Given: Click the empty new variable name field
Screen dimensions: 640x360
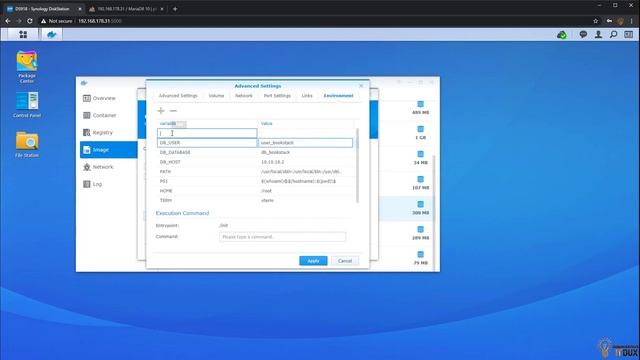Looking at the screenshot, I should [207, 133].
